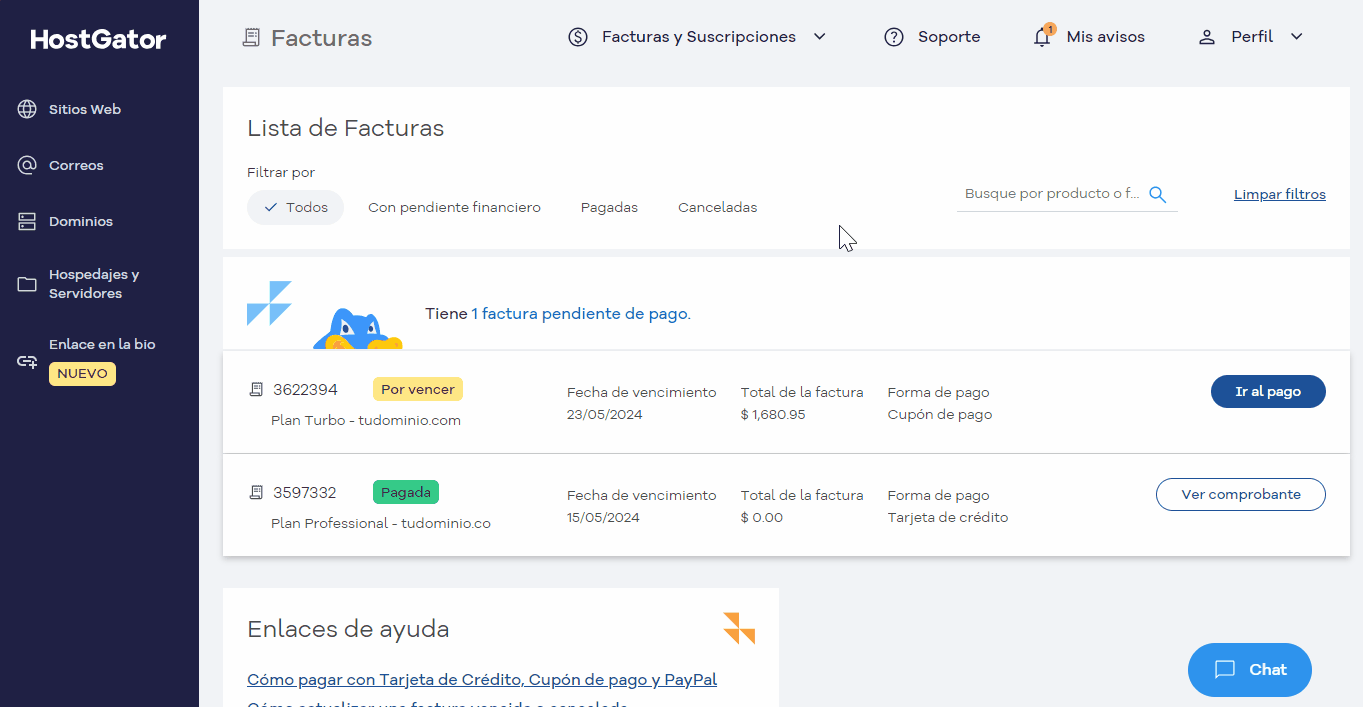
Task: Open the 1 factura pendiente de pago link
Action: (580, 313)
